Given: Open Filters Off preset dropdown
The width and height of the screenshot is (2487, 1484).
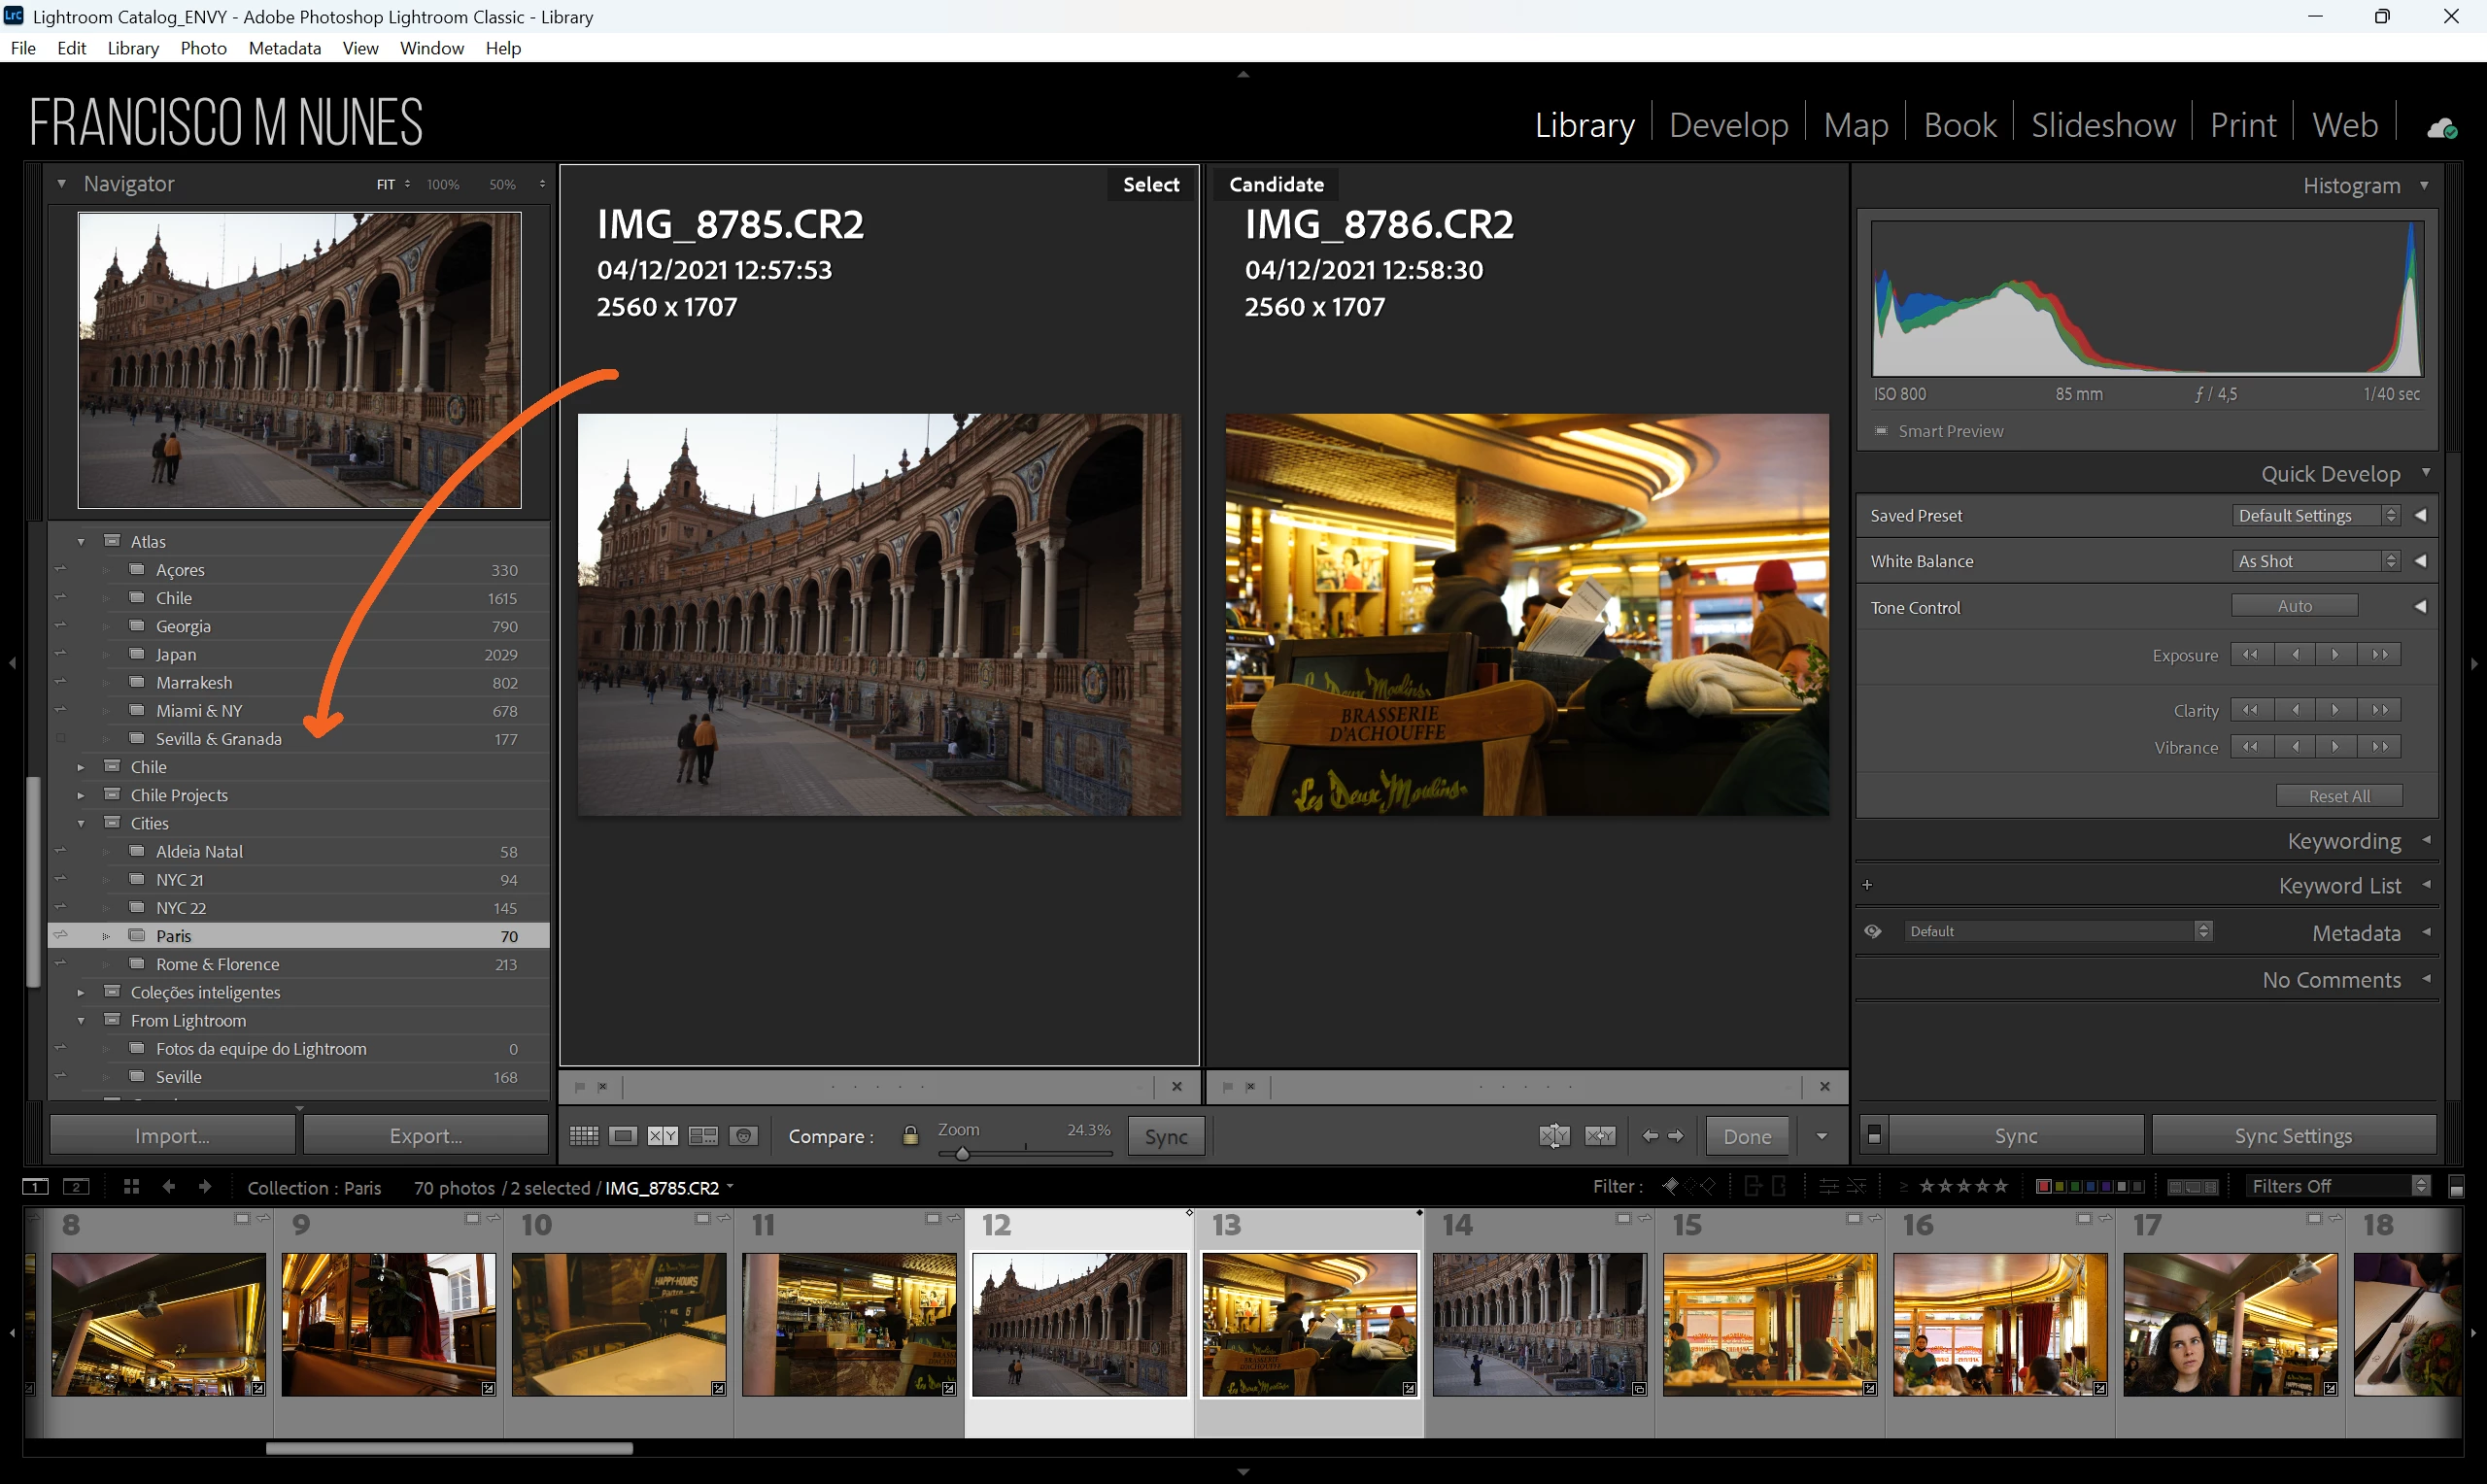Looking at the screenshot, I should tap(2336, 1187).
